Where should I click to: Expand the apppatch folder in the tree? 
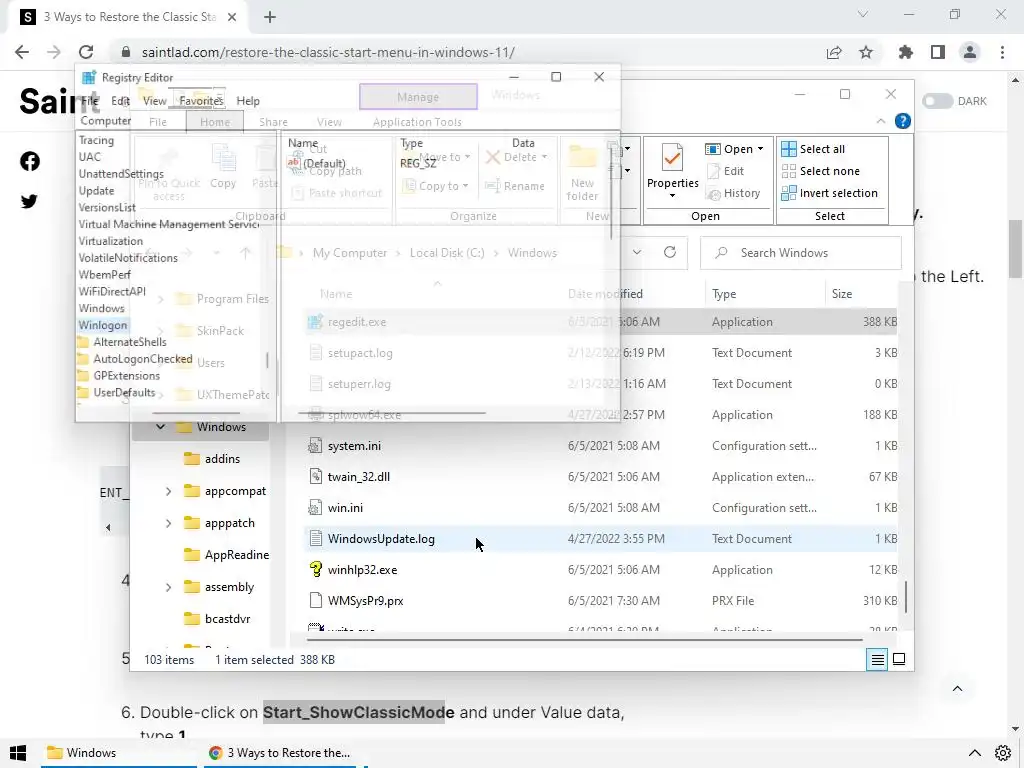(168, 523)
